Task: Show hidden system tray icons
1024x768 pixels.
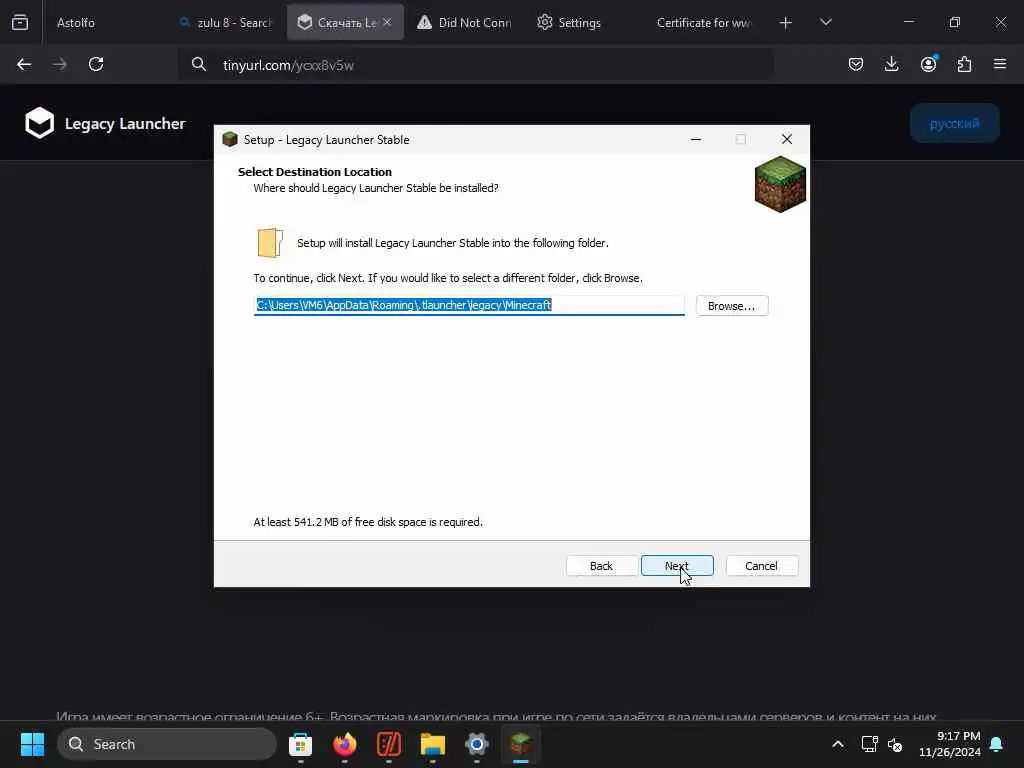Action: click(x=838, y=744)
